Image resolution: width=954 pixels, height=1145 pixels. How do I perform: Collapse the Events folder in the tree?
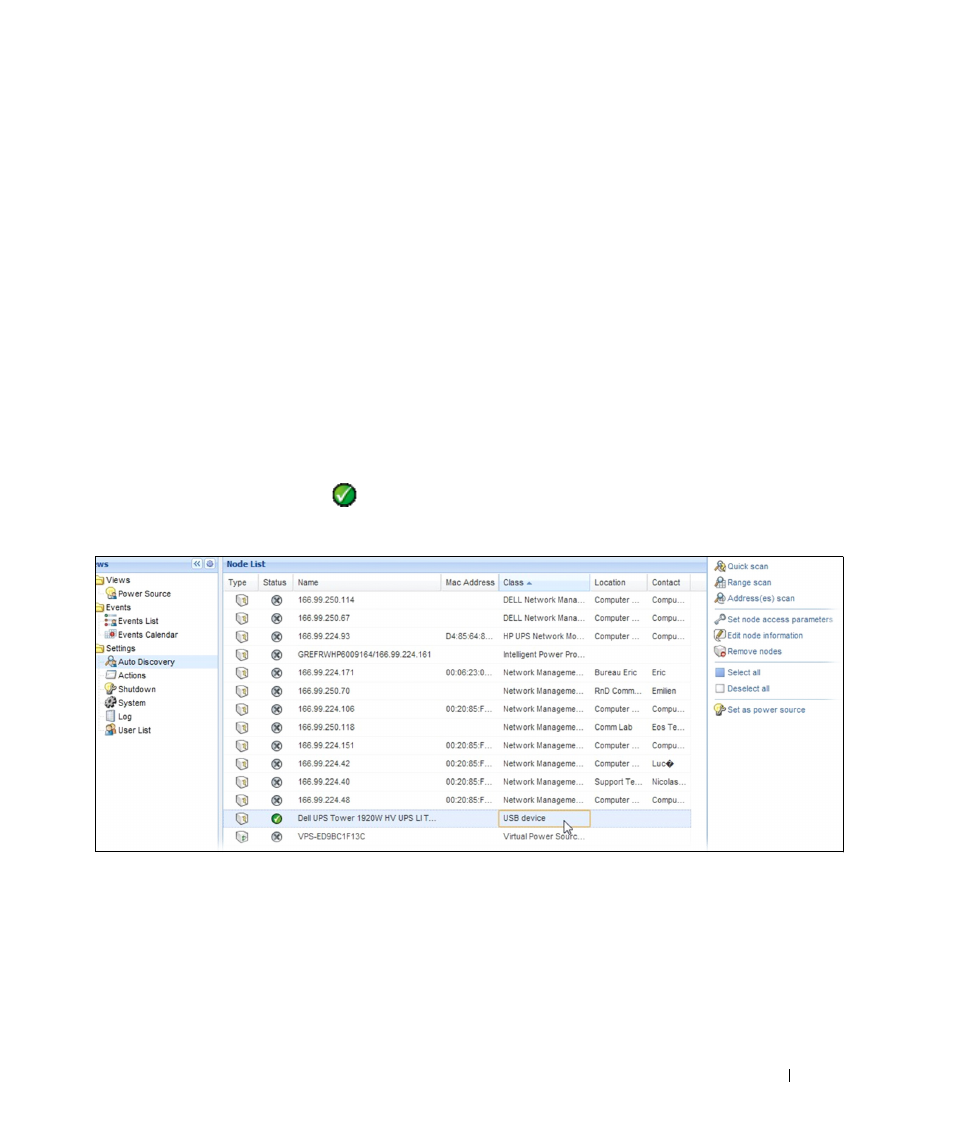click(100, 608)
